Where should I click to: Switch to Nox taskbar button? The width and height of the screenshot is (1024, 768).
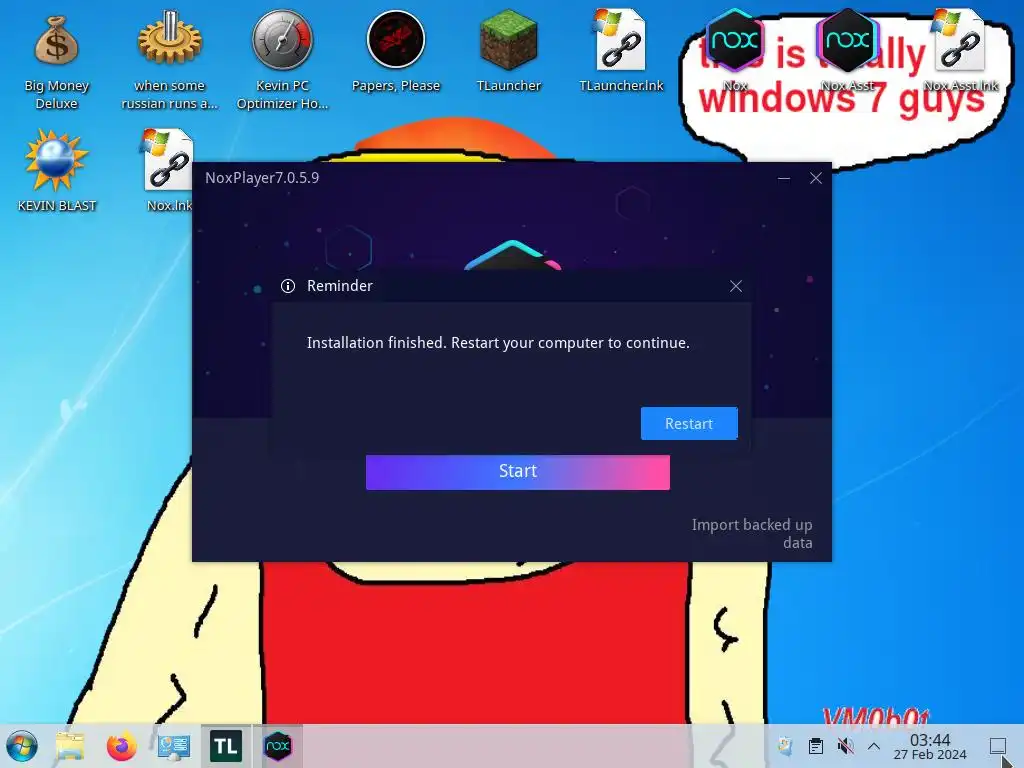click(x=278, y=746)
